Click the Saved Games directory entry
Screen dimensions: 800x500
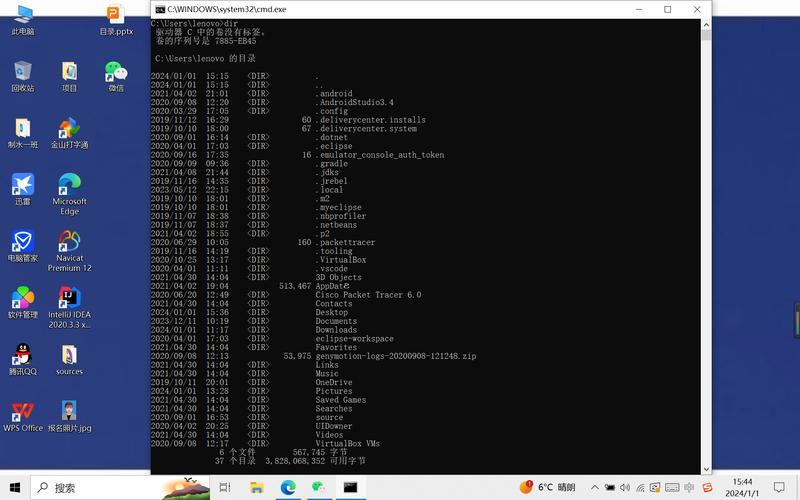coord(341,399)
